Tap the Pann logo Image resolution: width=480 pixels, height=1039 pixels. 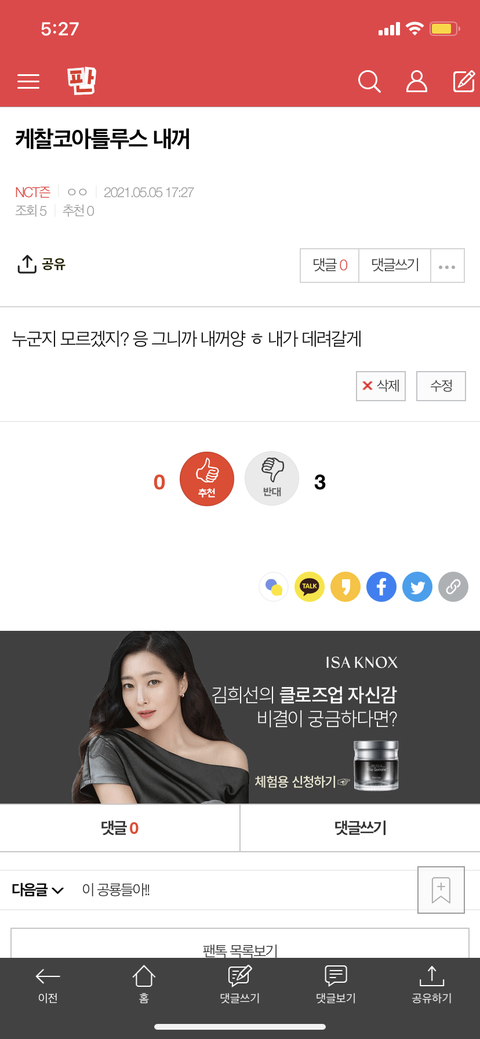(82, 81)
